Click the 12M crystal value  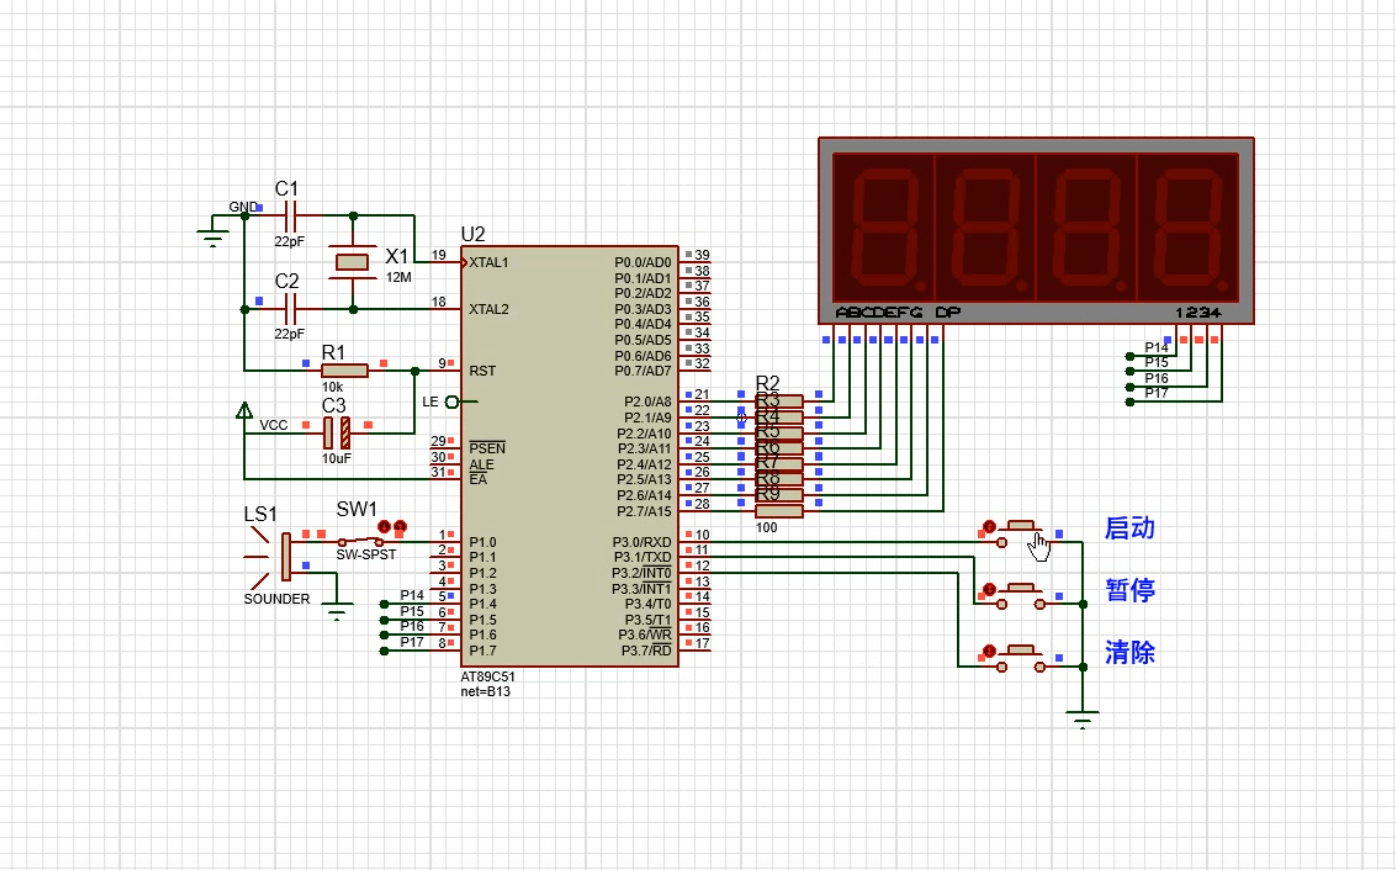(x=398, y=277)
